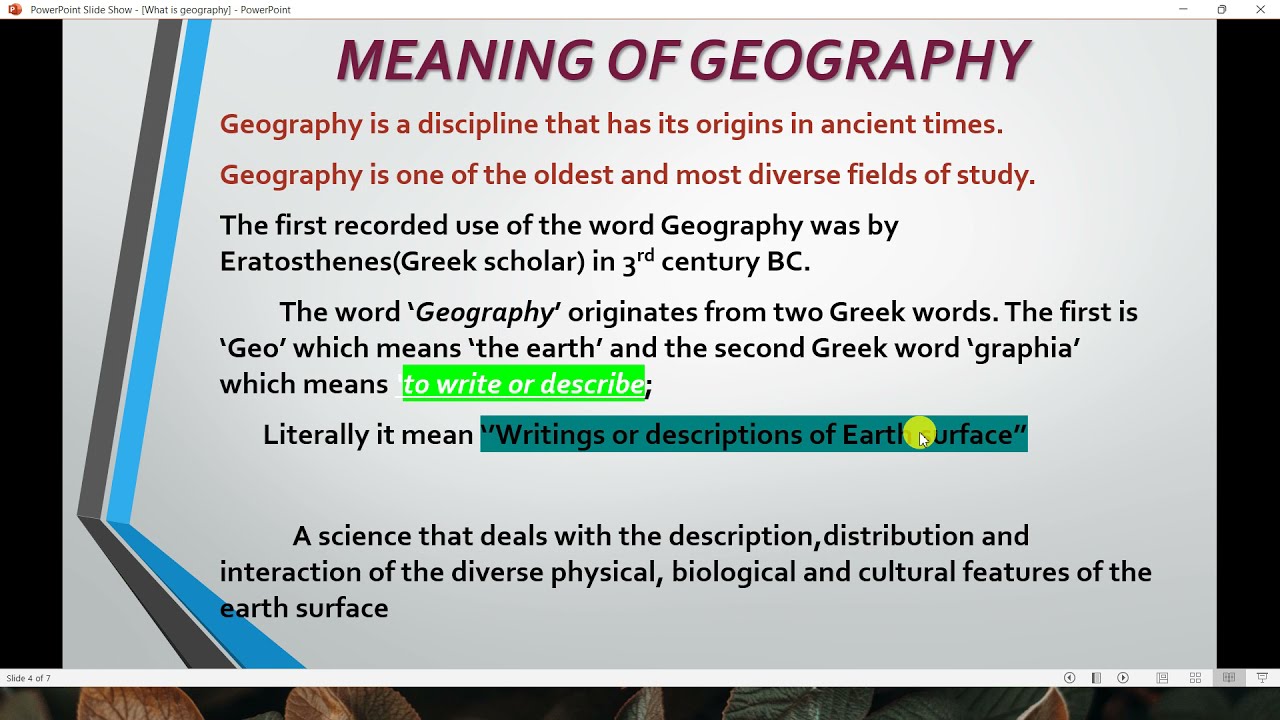Start Slide Show view icon
The height and width of the screenshot is (720, 1280).
click(1262, 678)
